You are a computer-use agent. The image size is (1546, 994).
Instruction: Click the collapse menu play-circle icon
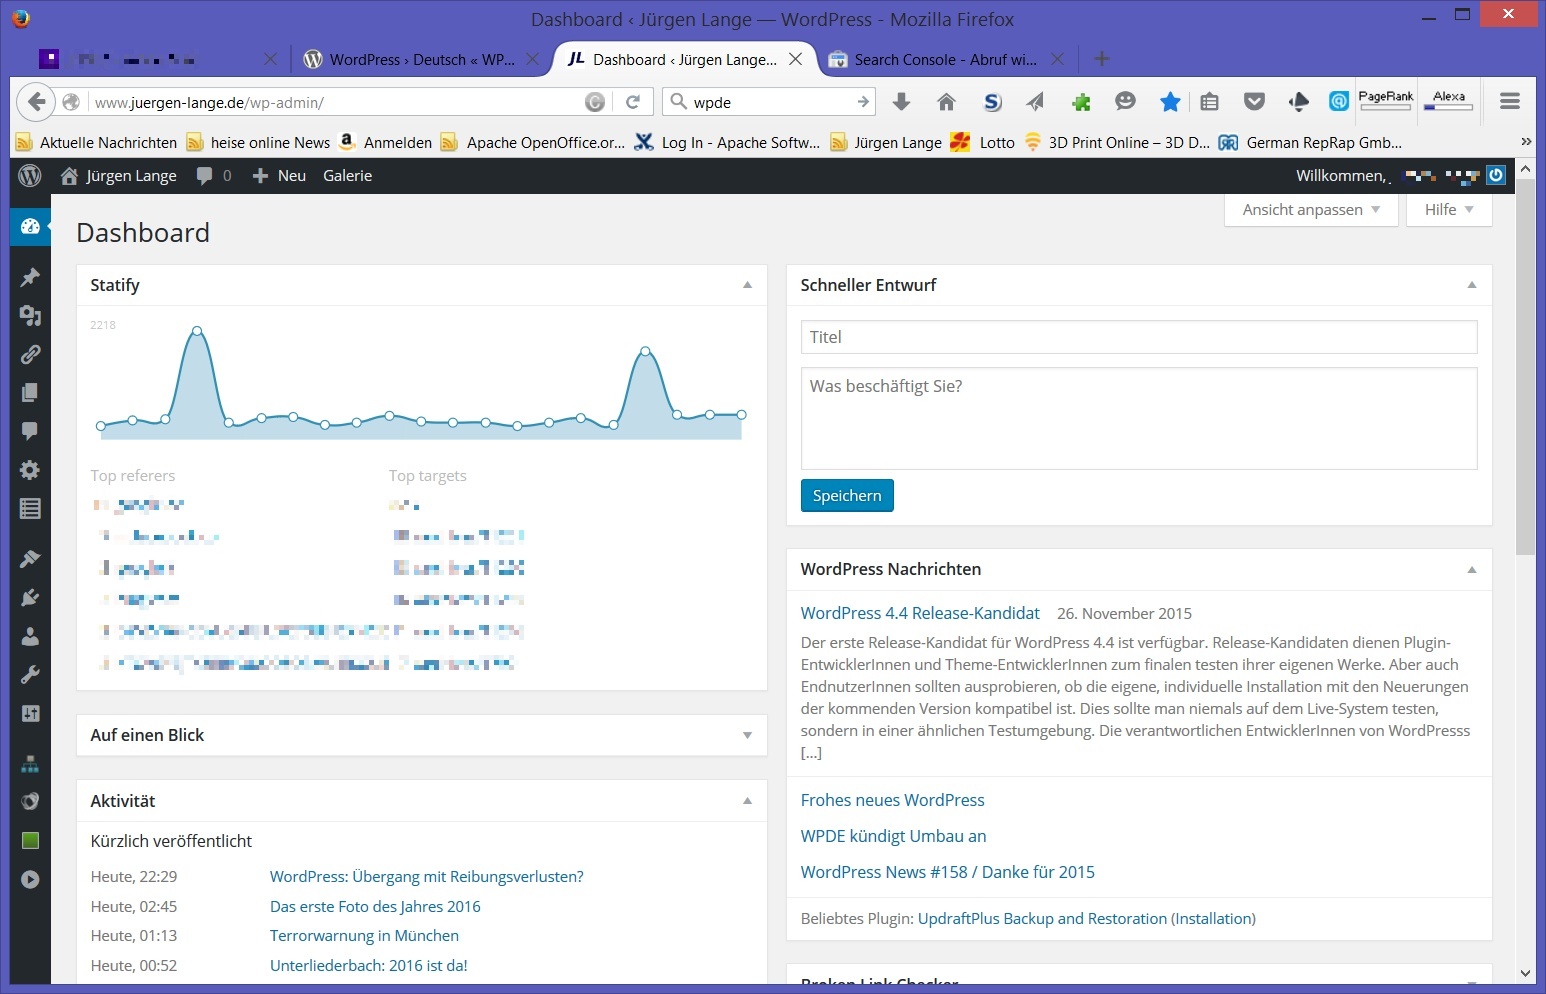coord(30,879)
